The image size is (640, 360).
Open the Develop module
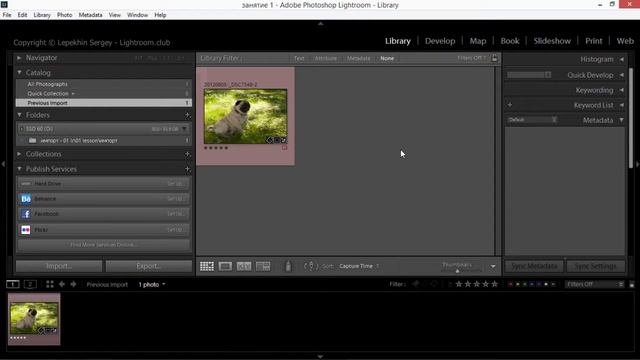click(440, 41)
